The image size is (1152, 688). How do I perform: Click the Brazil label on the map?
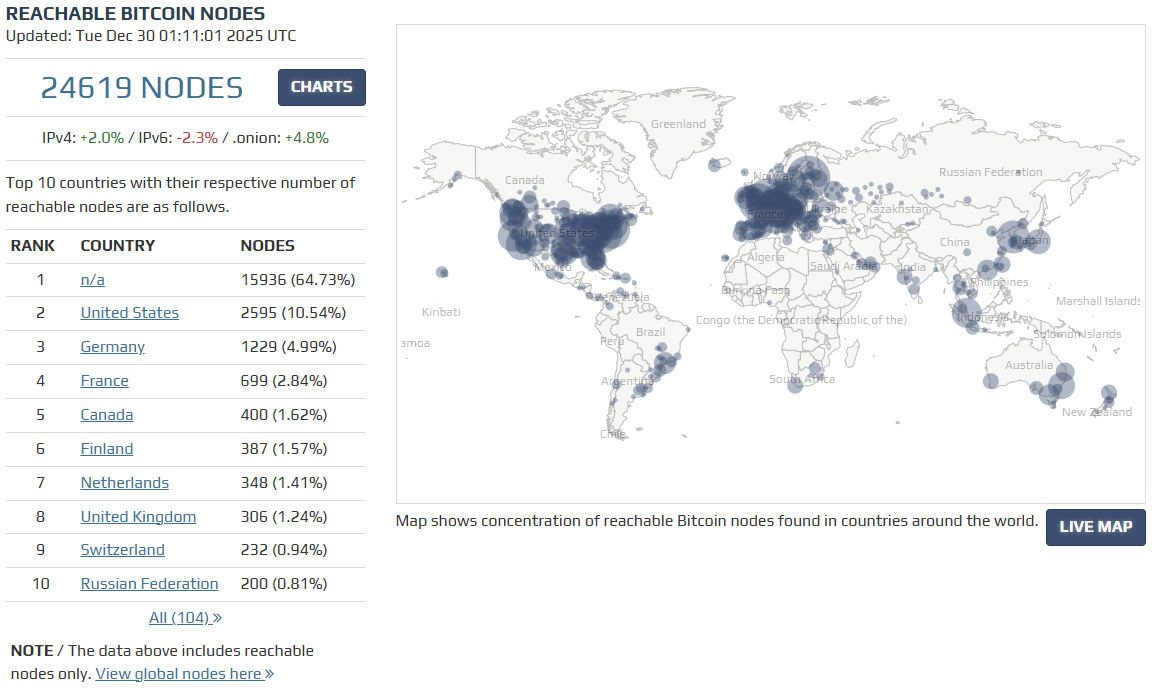[650, 332]
